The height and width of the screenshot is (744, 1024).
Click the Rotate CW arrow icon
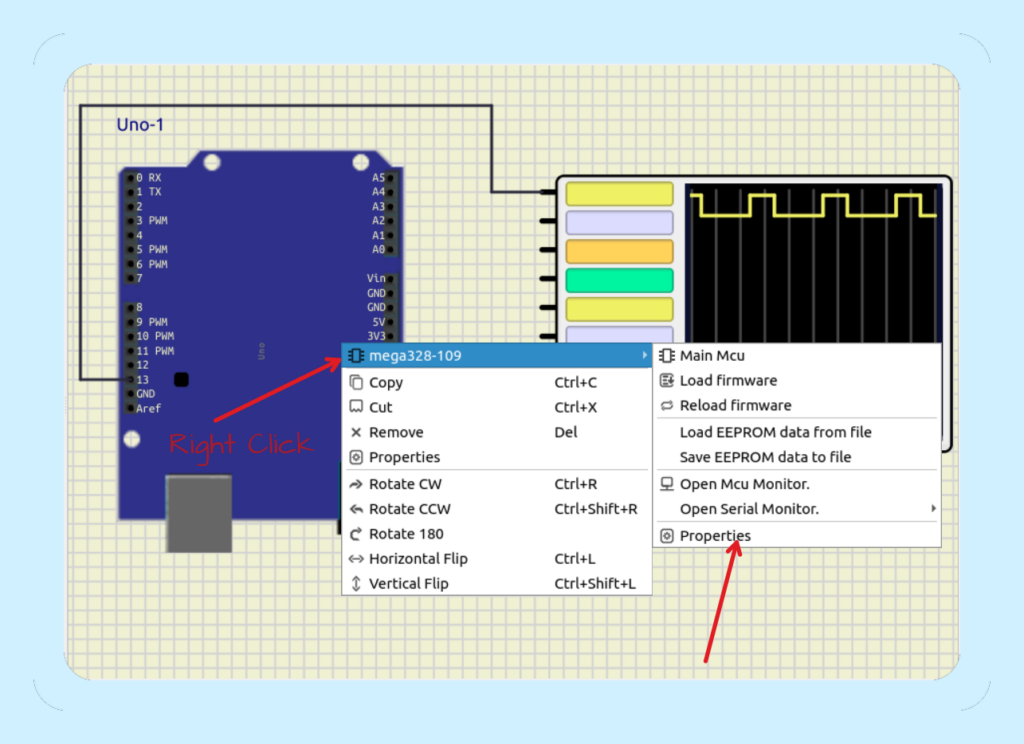pyautogui.click(x=356, y=484)
